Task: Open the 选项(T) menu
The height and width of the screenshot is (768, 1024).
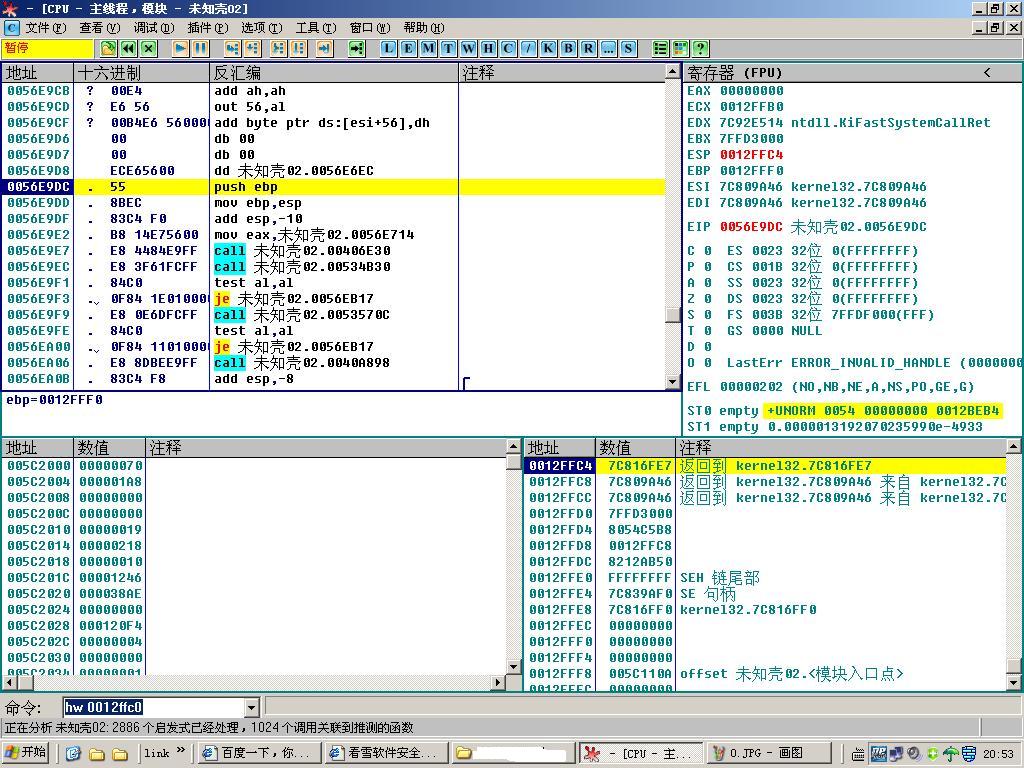Action: [262, 28]
